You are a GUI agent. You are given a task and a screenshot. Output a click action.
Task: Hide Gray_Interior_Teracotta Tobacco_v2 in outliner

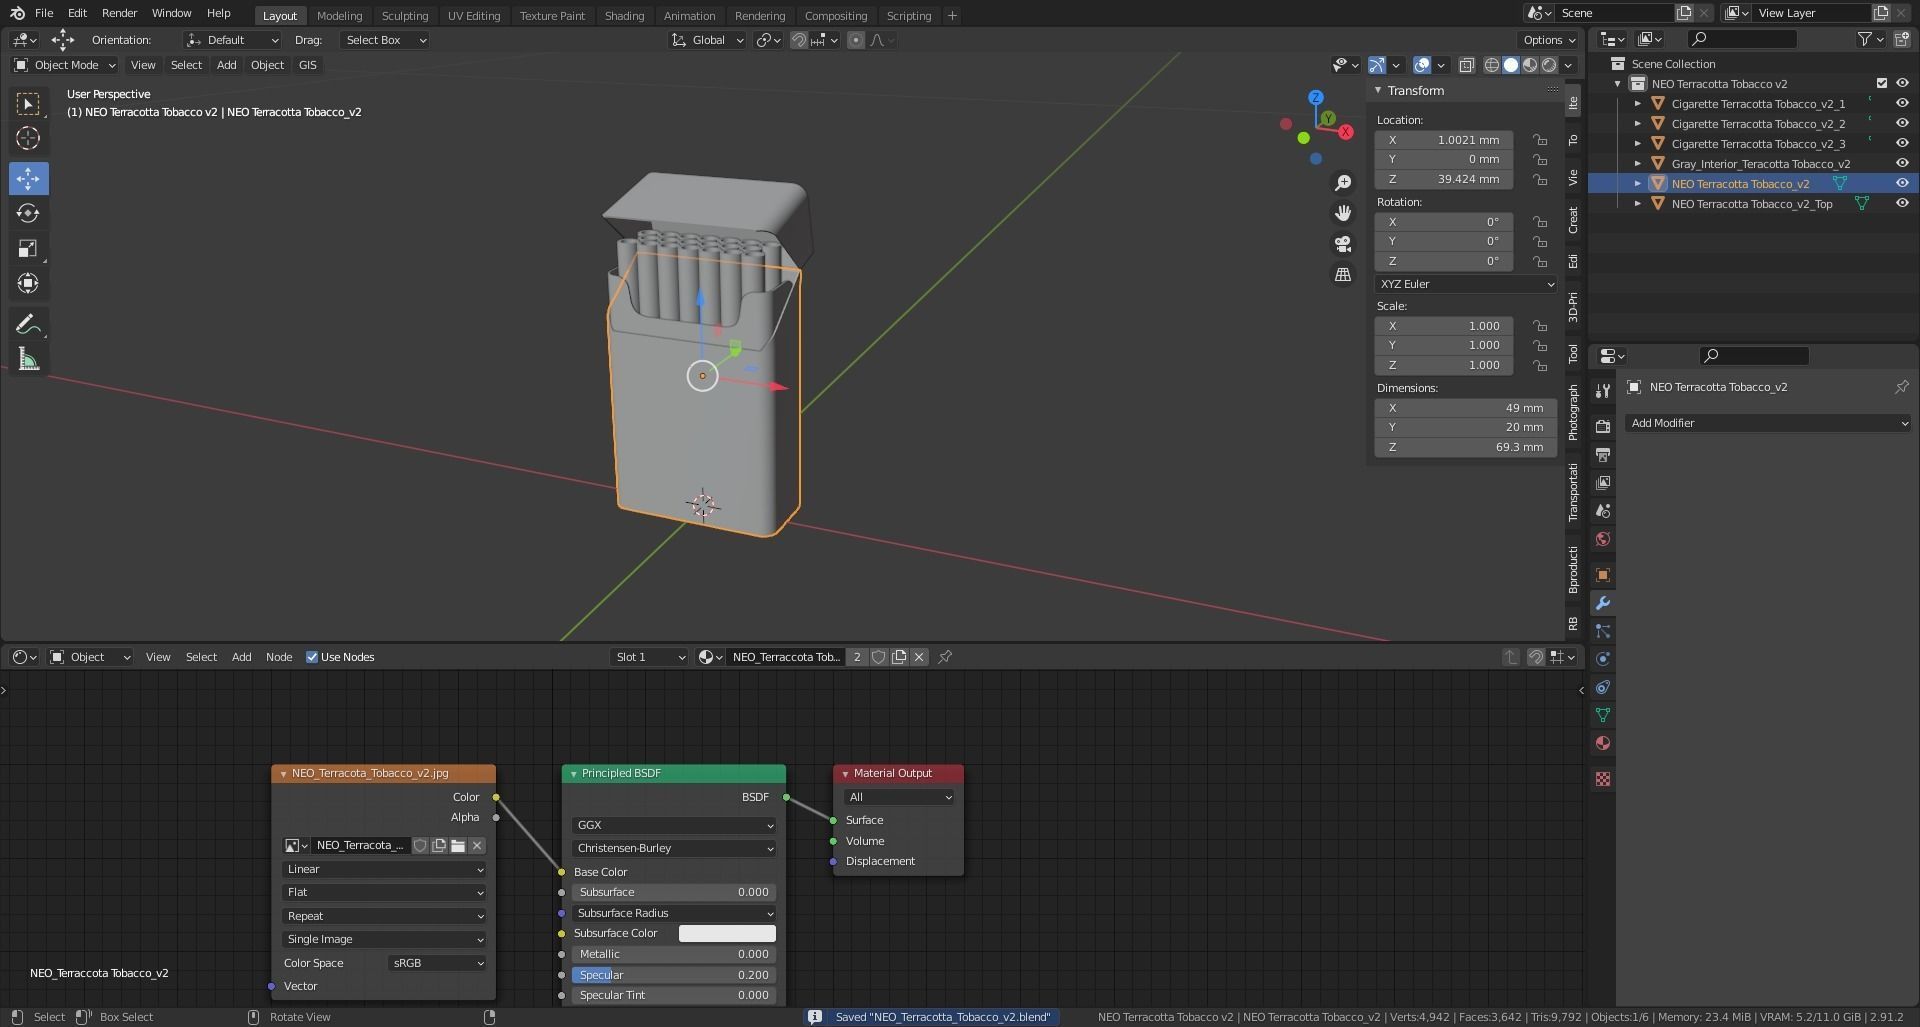(x=1902, y=163)
